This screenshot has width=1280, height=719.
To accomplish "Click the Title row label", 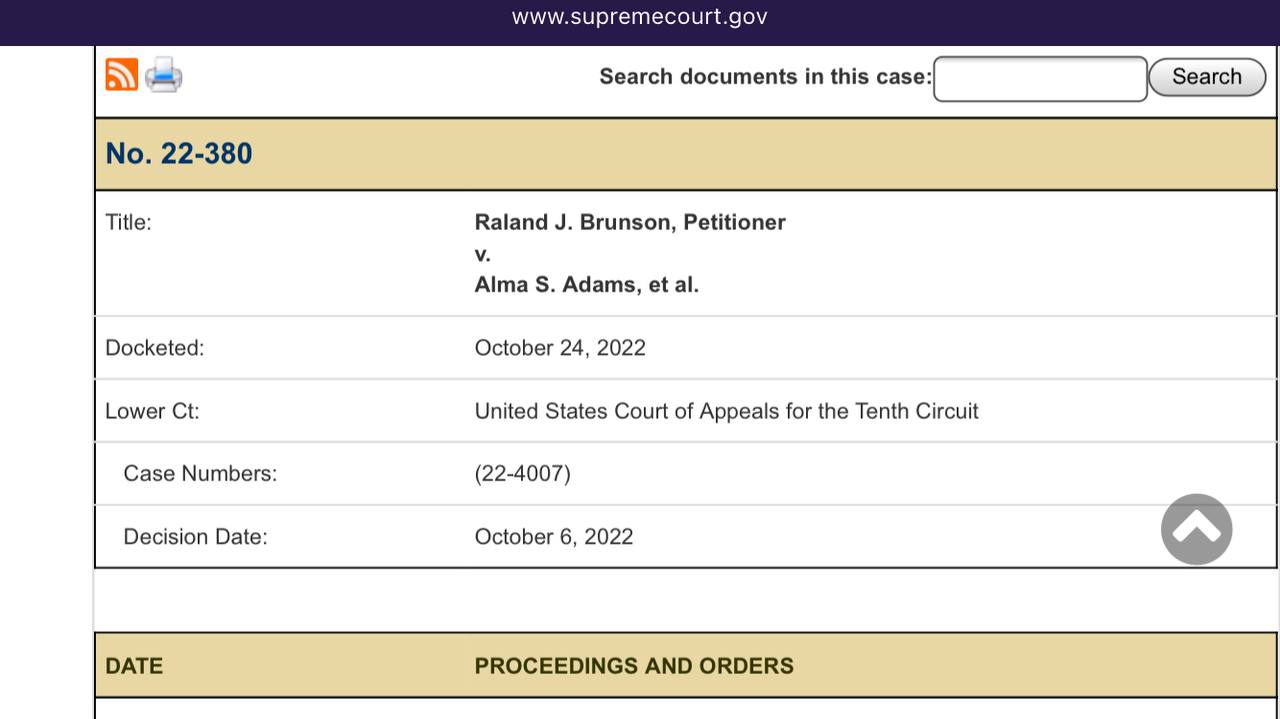I will tap(128, 222).
